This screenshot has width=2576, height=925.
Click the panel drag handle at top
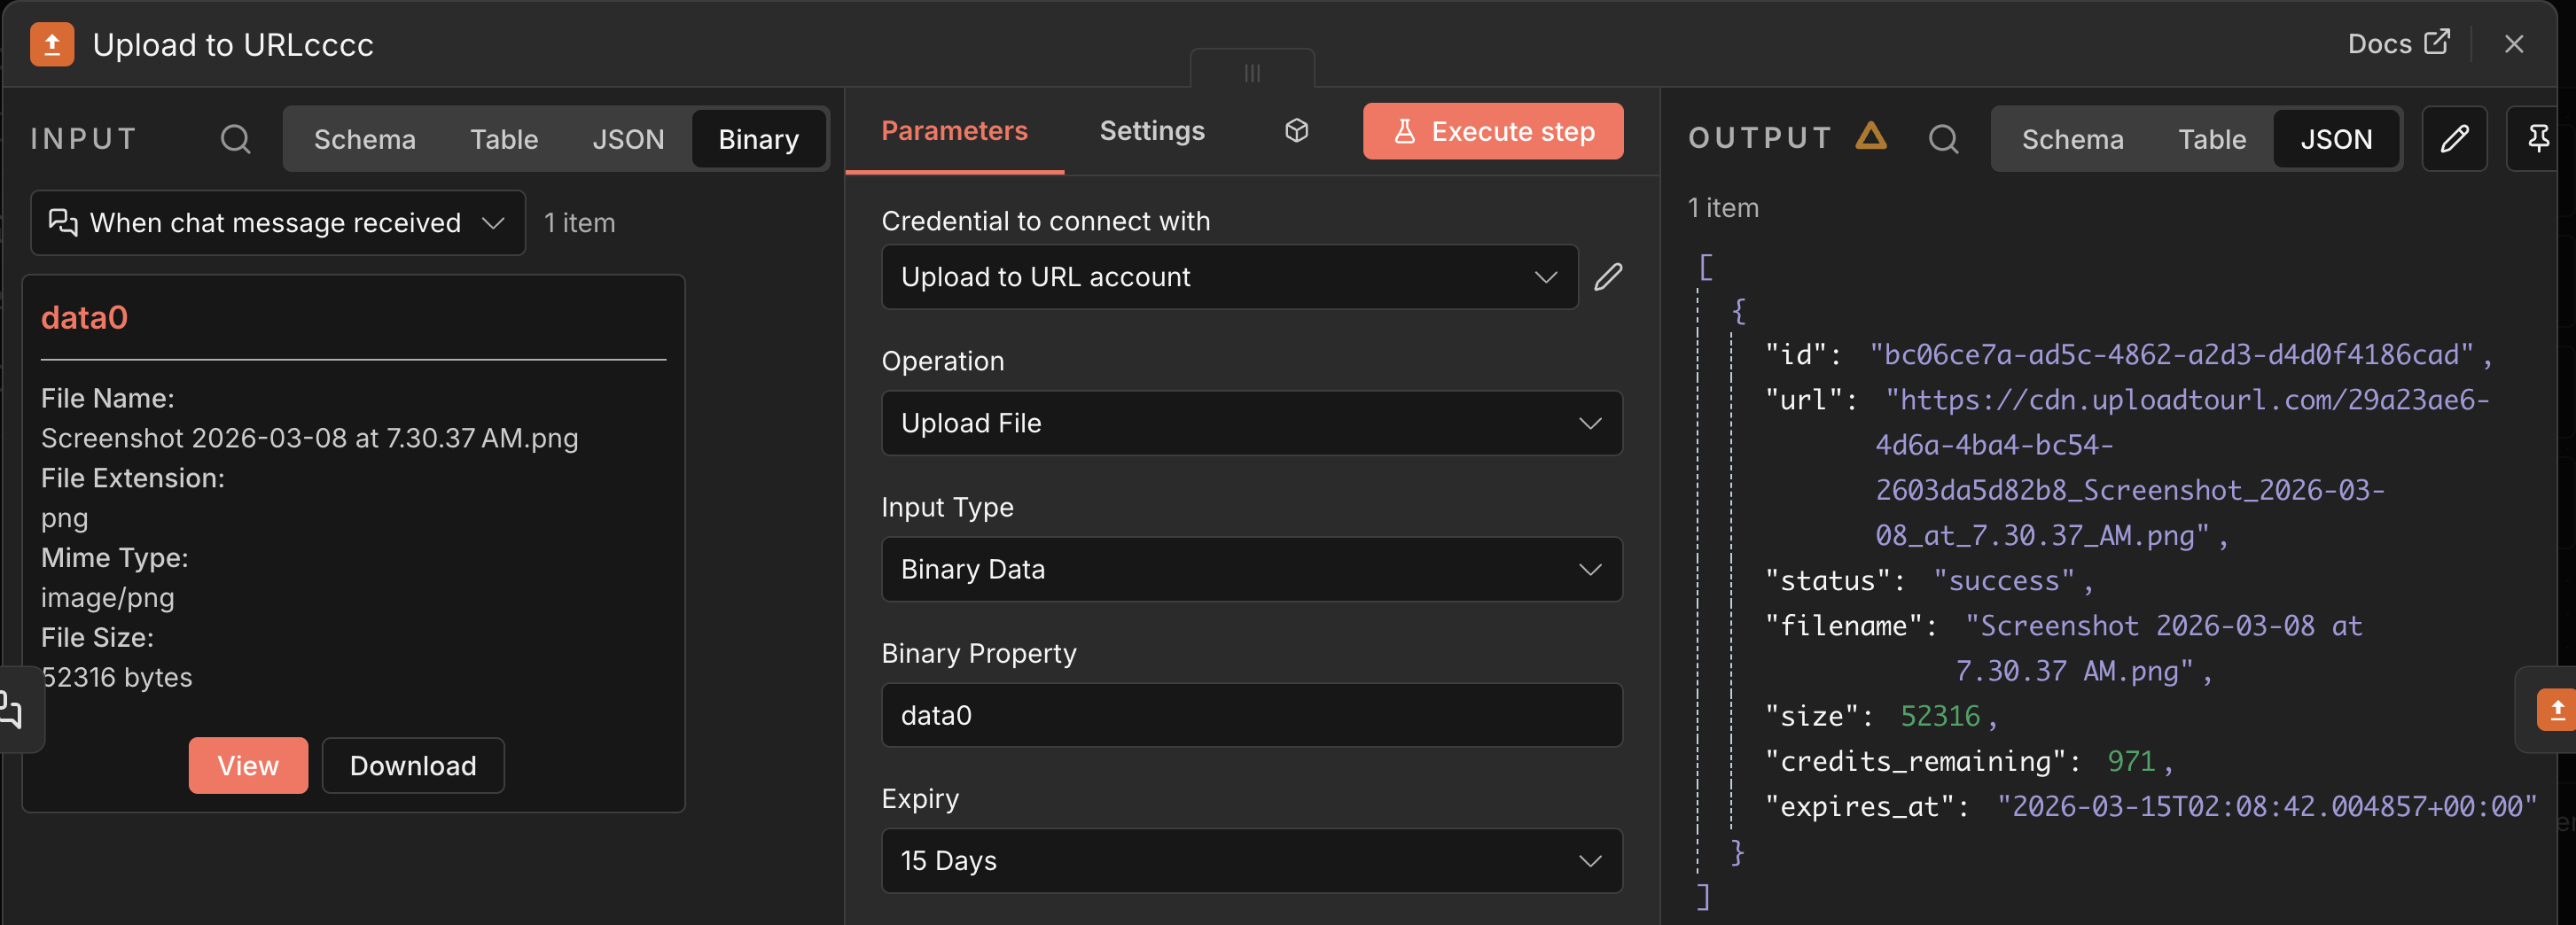pyautogui.click(x=1252, y=73)
